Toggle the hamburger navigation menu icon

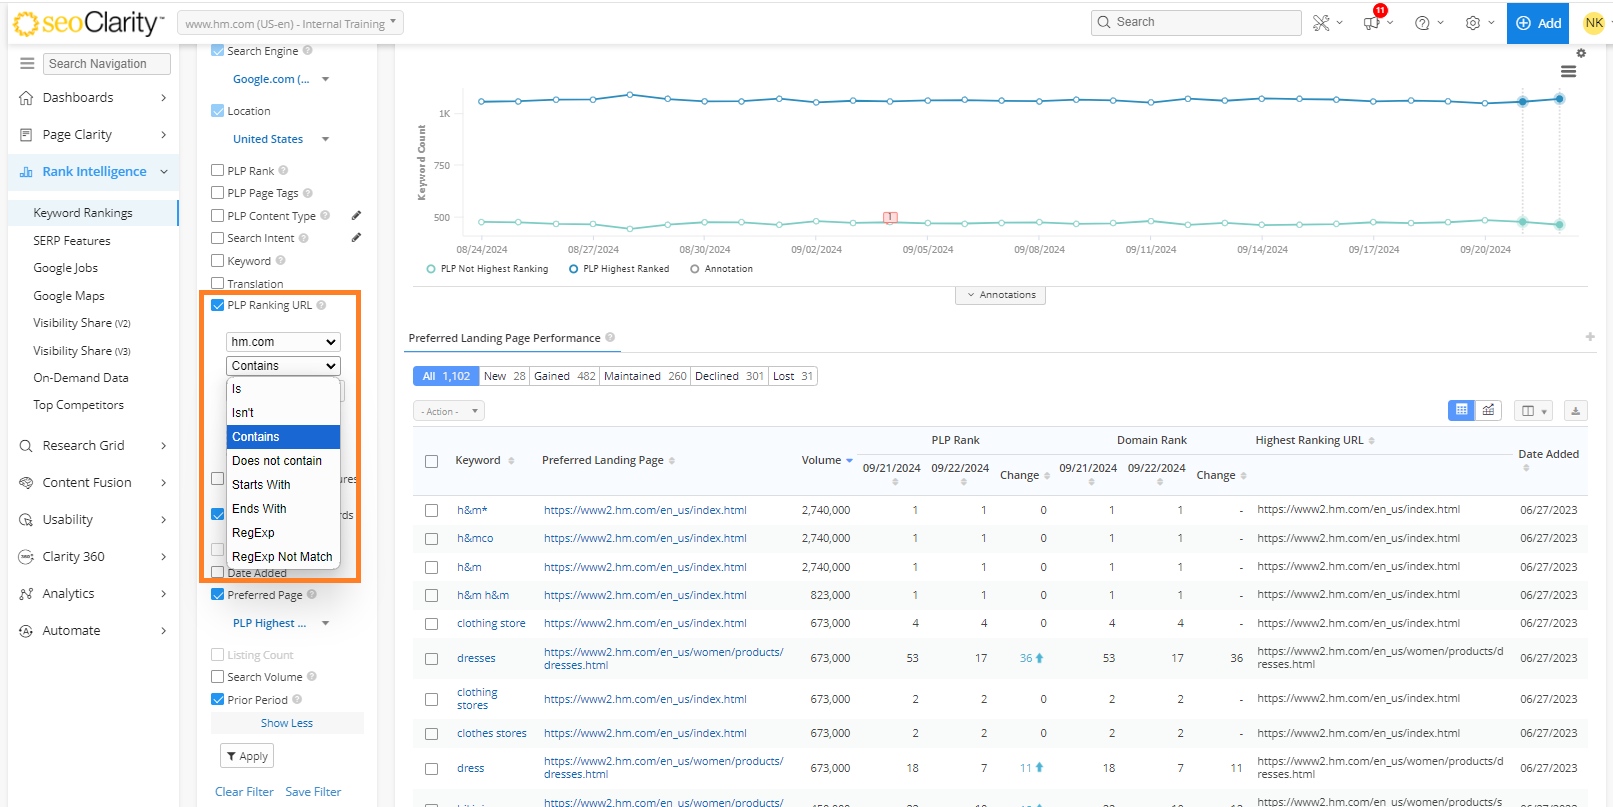pyautogui.click(x=27, y=63)
